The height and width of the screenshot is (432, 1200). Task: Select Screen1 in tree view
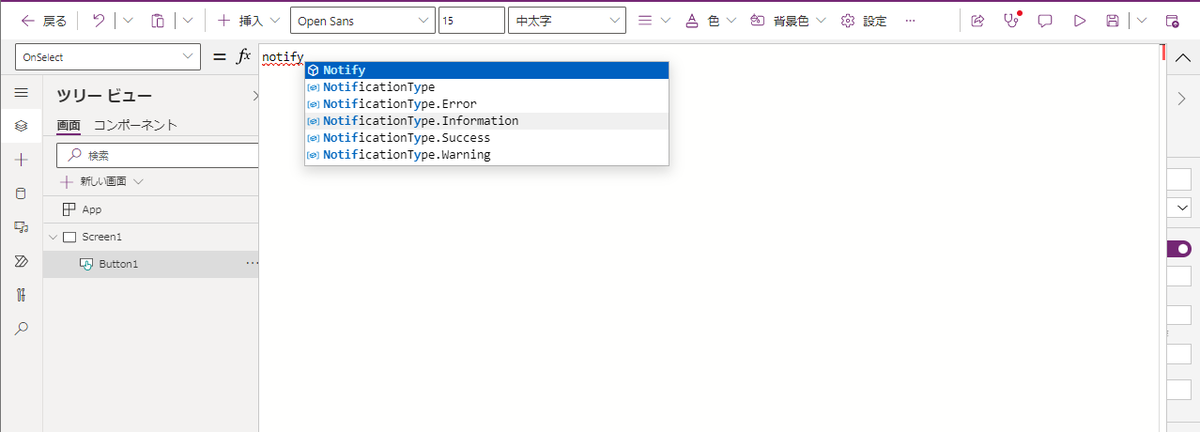tap(103, 237)
